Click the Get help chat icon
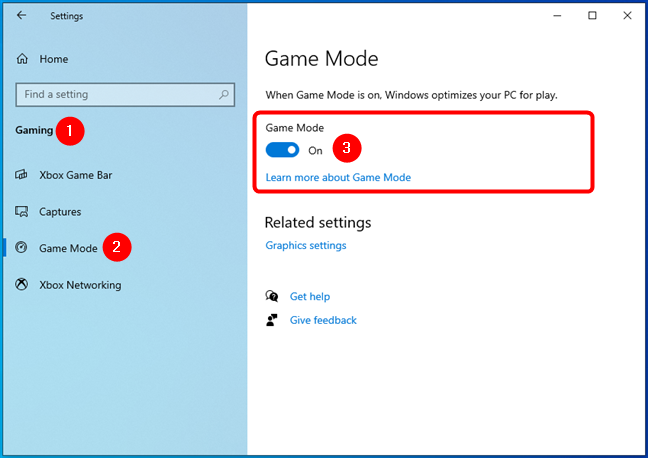The width and height of the screenshot is (648, 458). tap(272, 297)
